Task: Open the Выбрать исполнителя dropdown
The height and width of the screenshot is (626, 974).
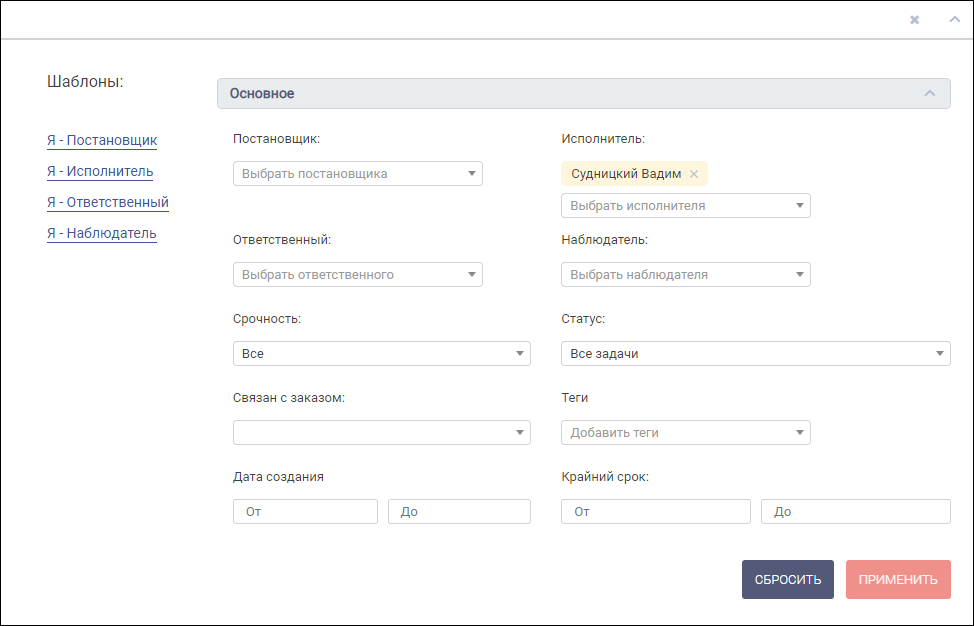Action: coord(686,206)
